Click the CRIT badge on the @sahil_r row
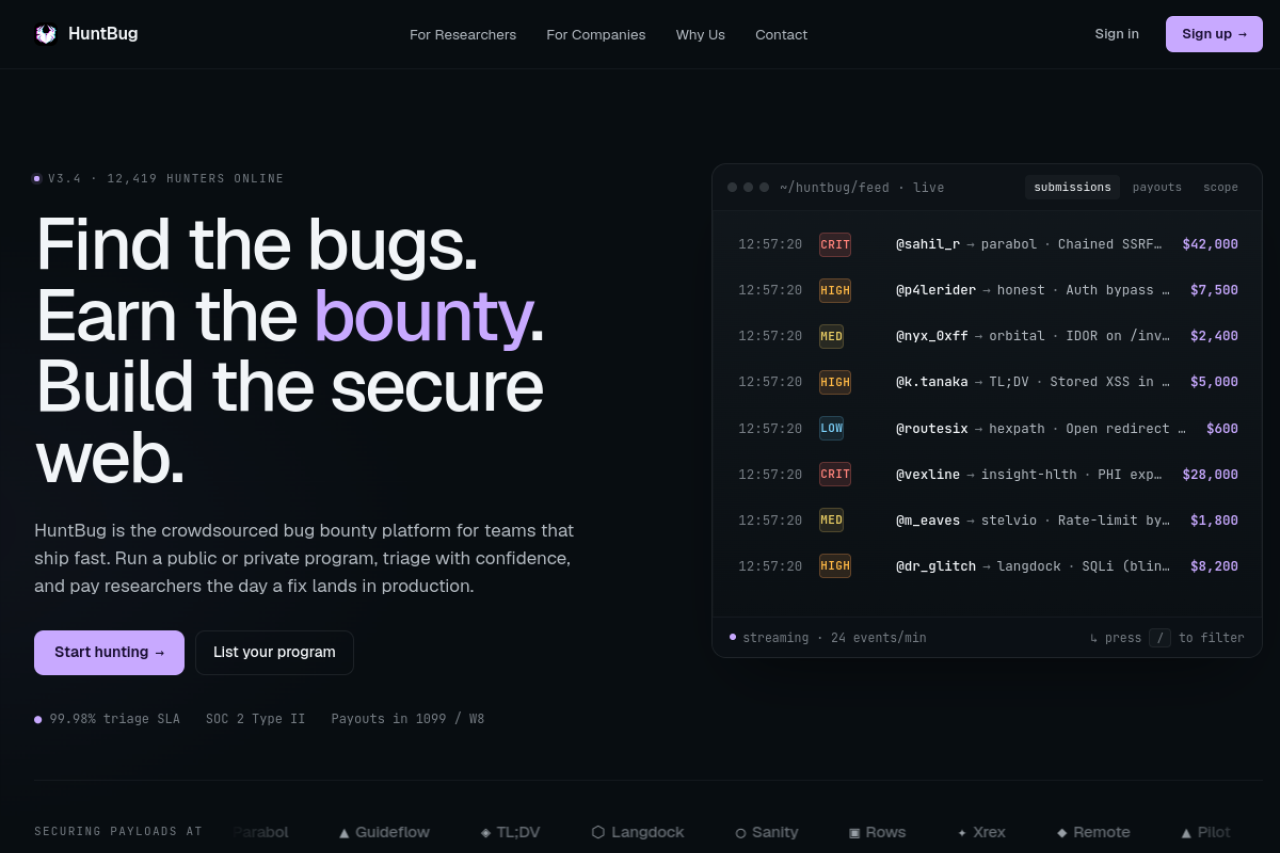Image resolution: width=1280 pixels, height=853 pixels. tap(835, 244)
